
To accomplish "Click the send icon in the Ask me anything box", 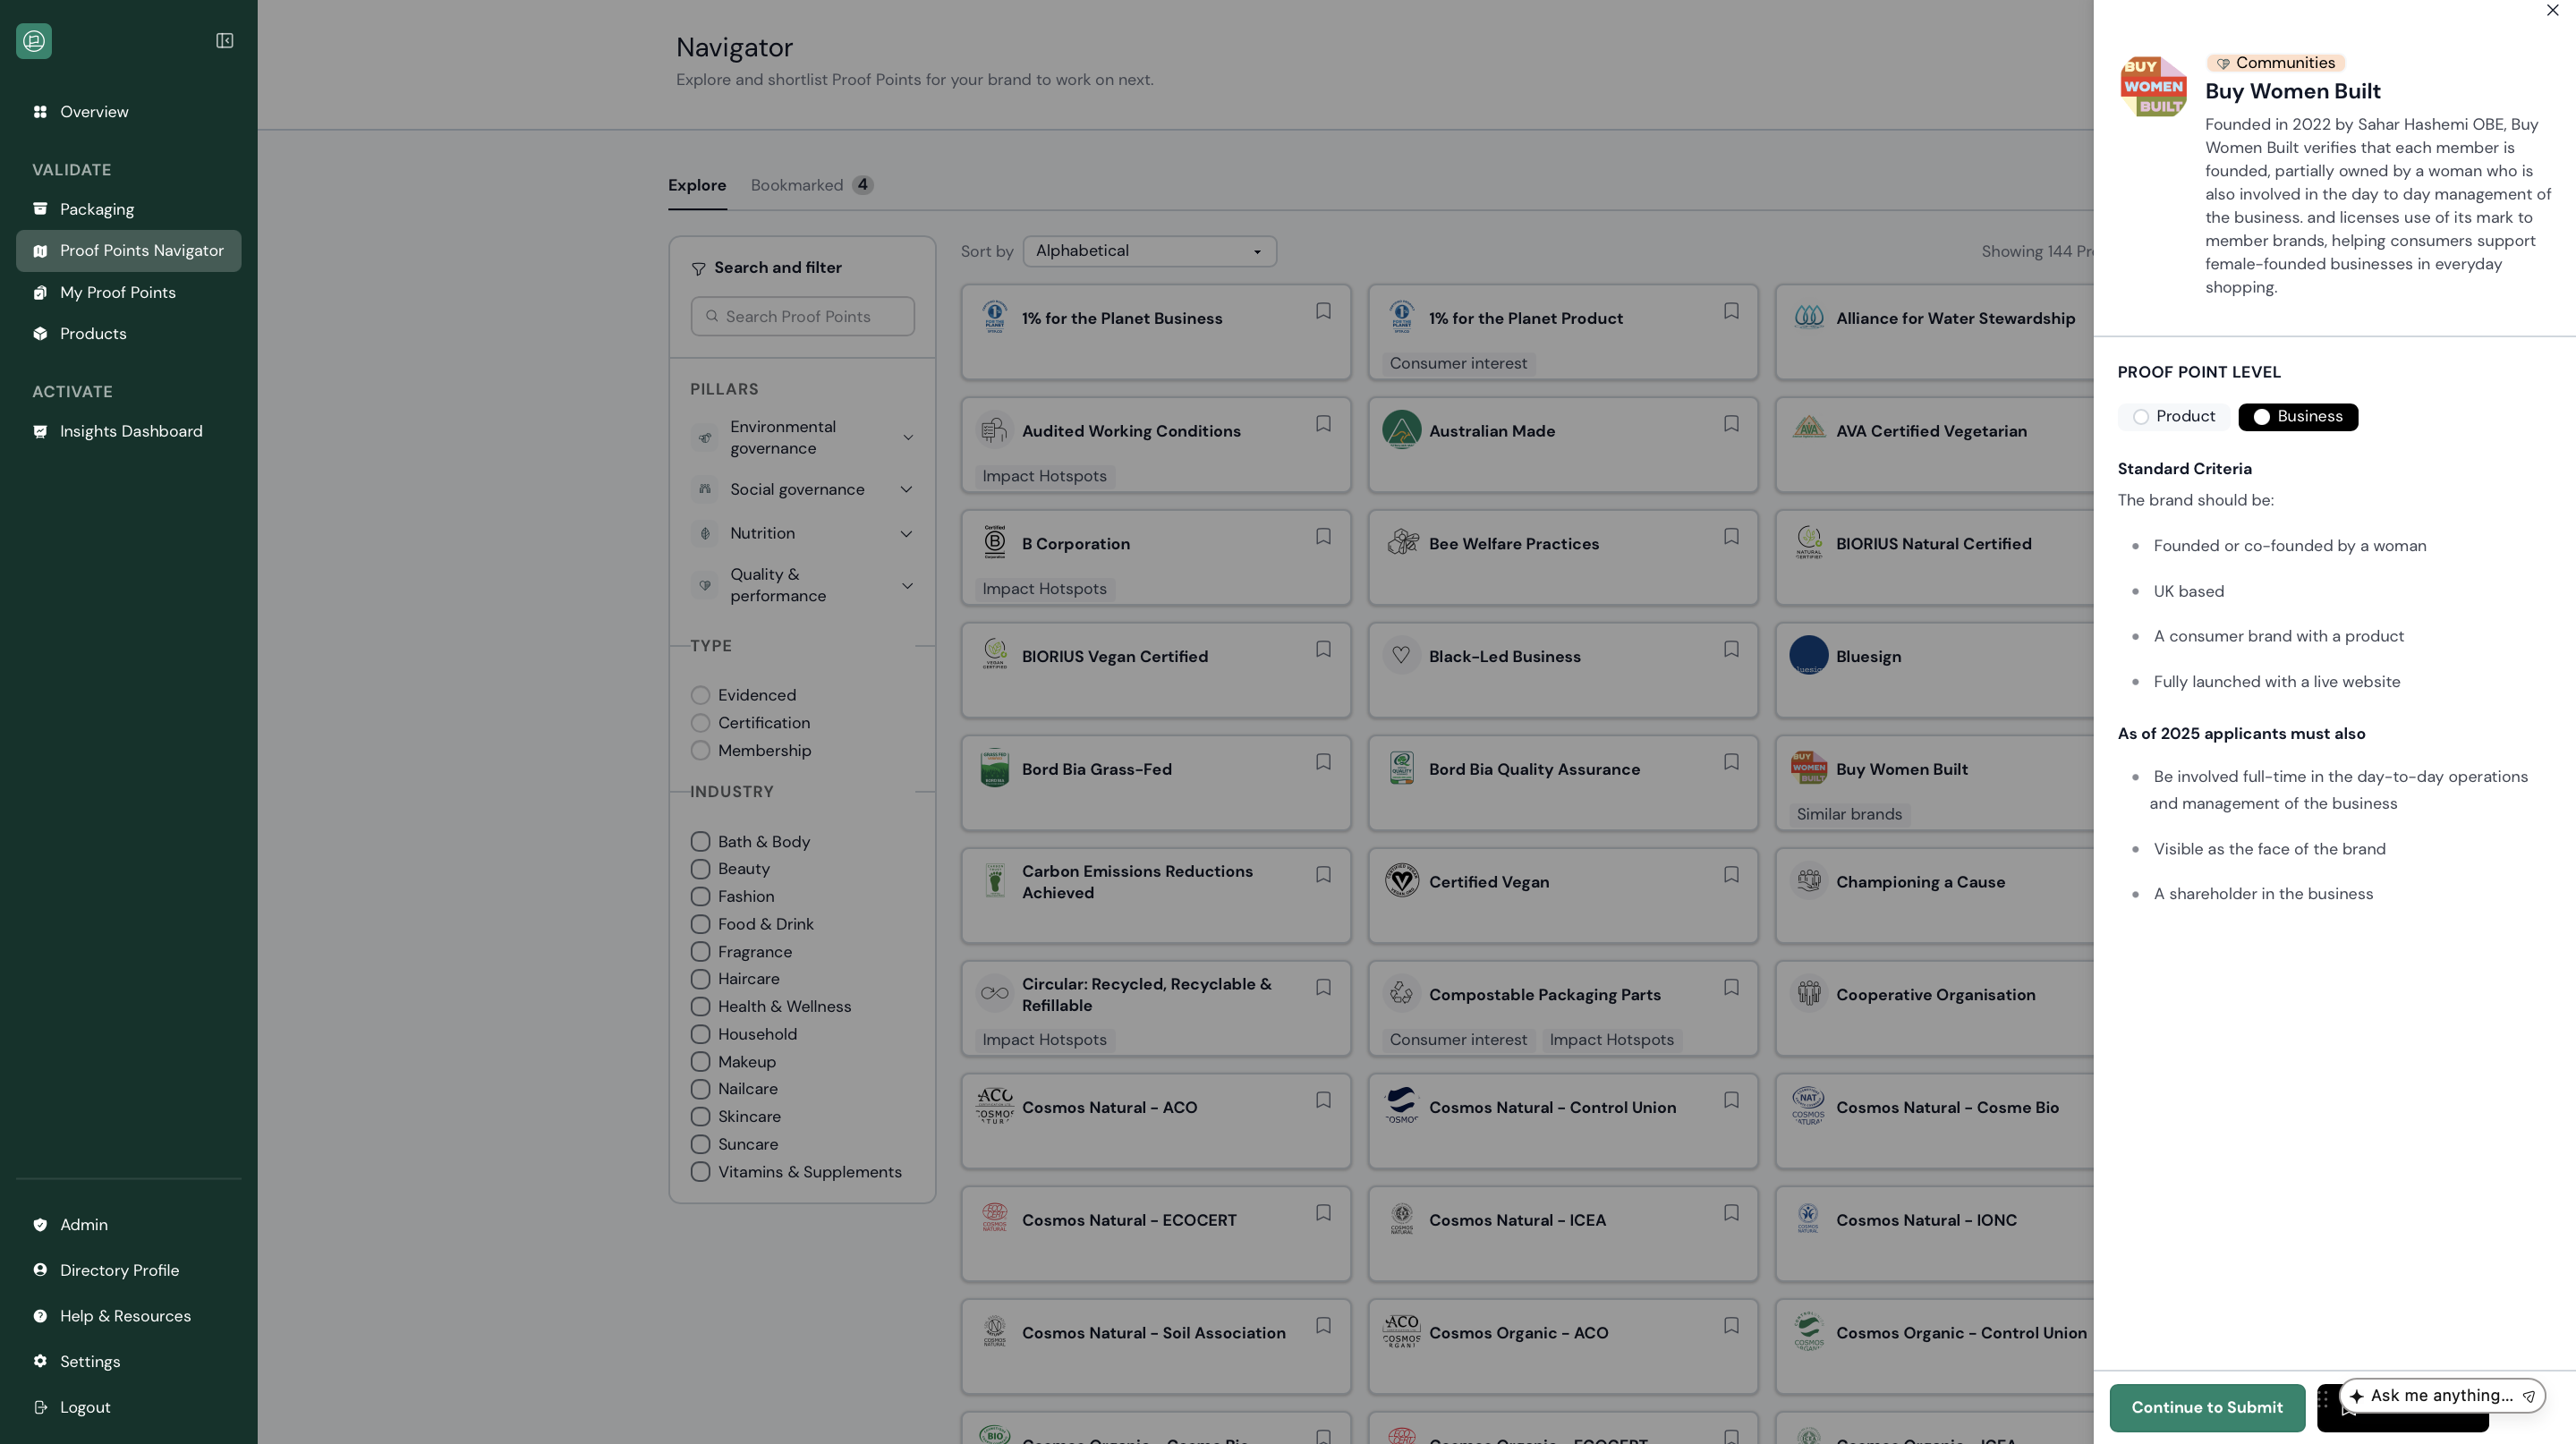I will click(x=2528, y=1396).
